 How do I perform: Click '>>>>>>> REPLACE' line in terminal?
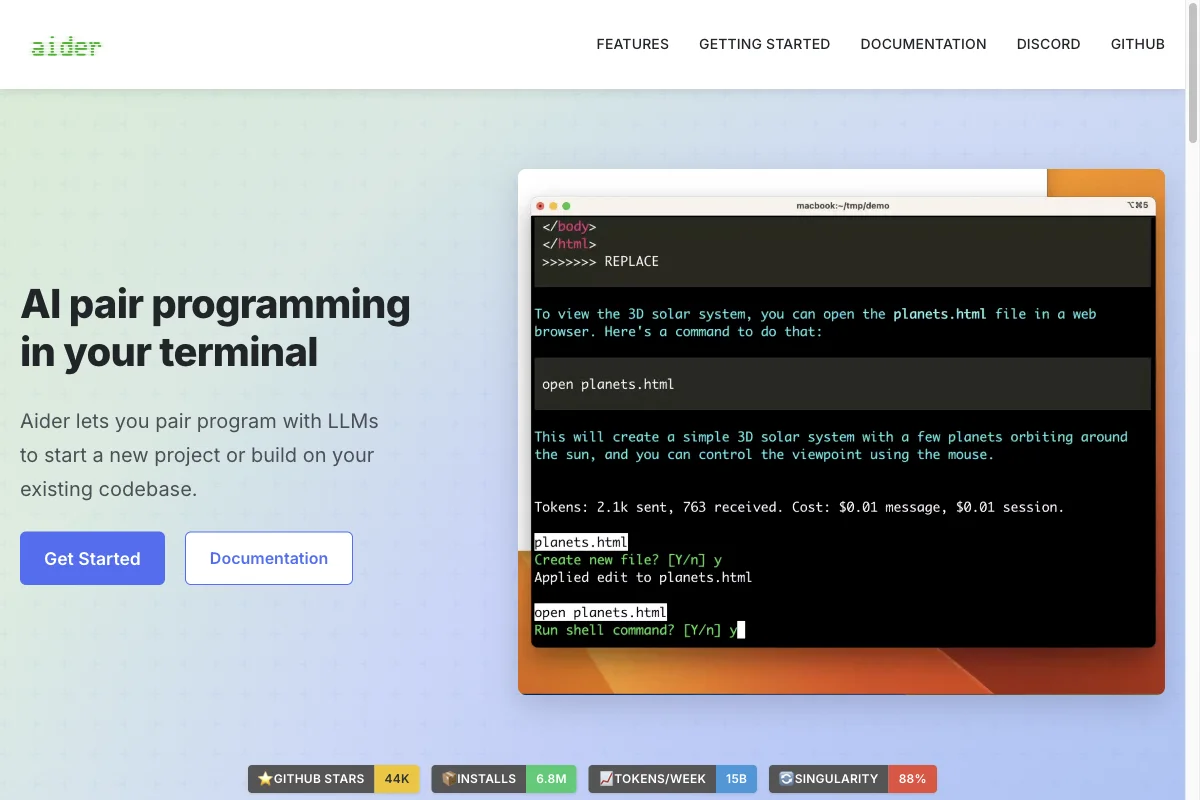(600, 261)
